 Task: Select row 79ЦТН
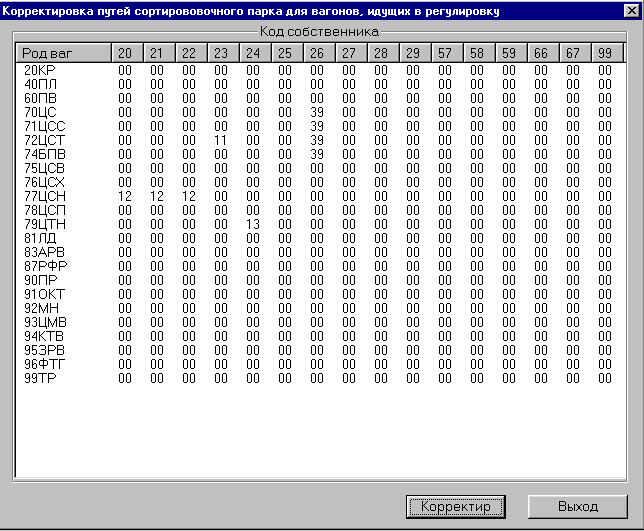320,224
